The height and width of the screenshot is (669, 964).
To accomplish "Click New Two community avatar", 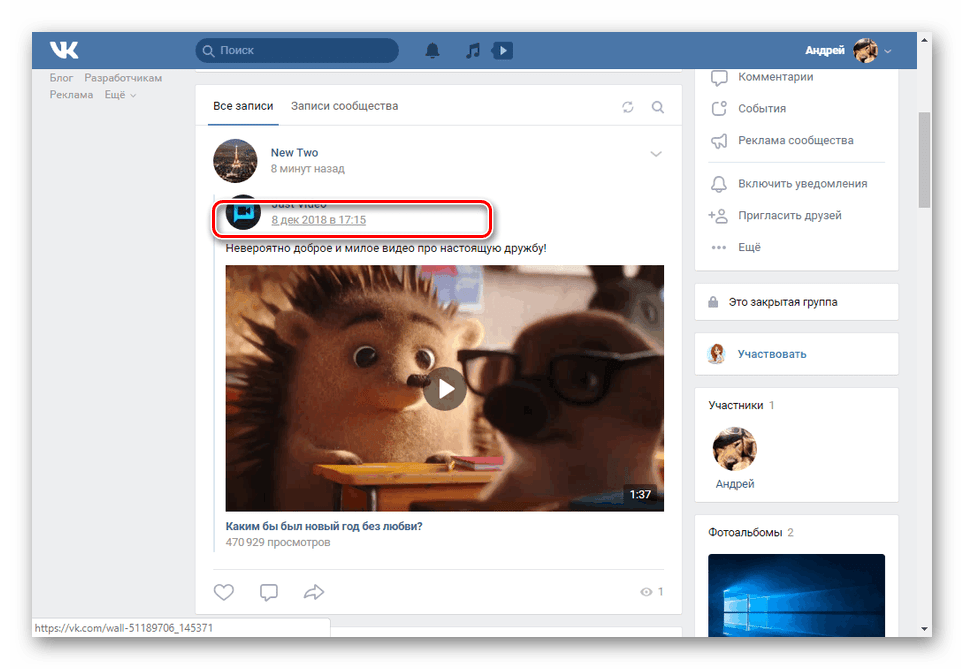I will click(235, 160).
